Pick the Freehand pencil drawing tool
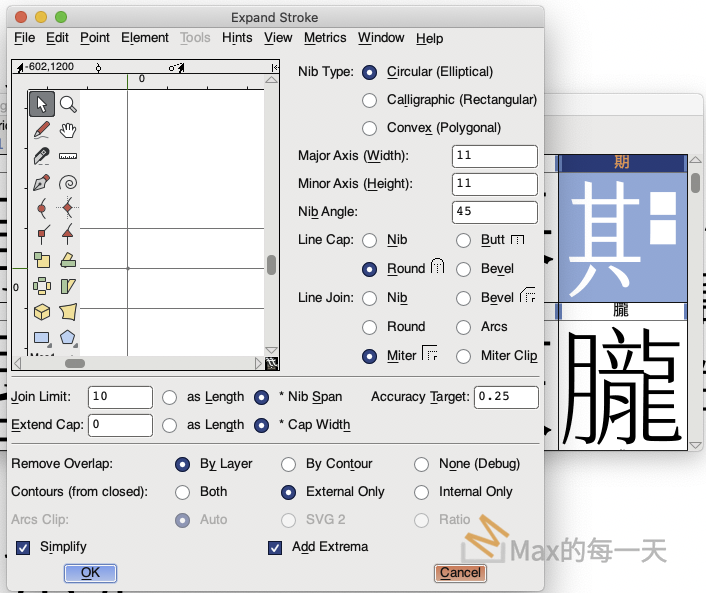Screen dimensions: 706x593 click(x=42, y=130)
